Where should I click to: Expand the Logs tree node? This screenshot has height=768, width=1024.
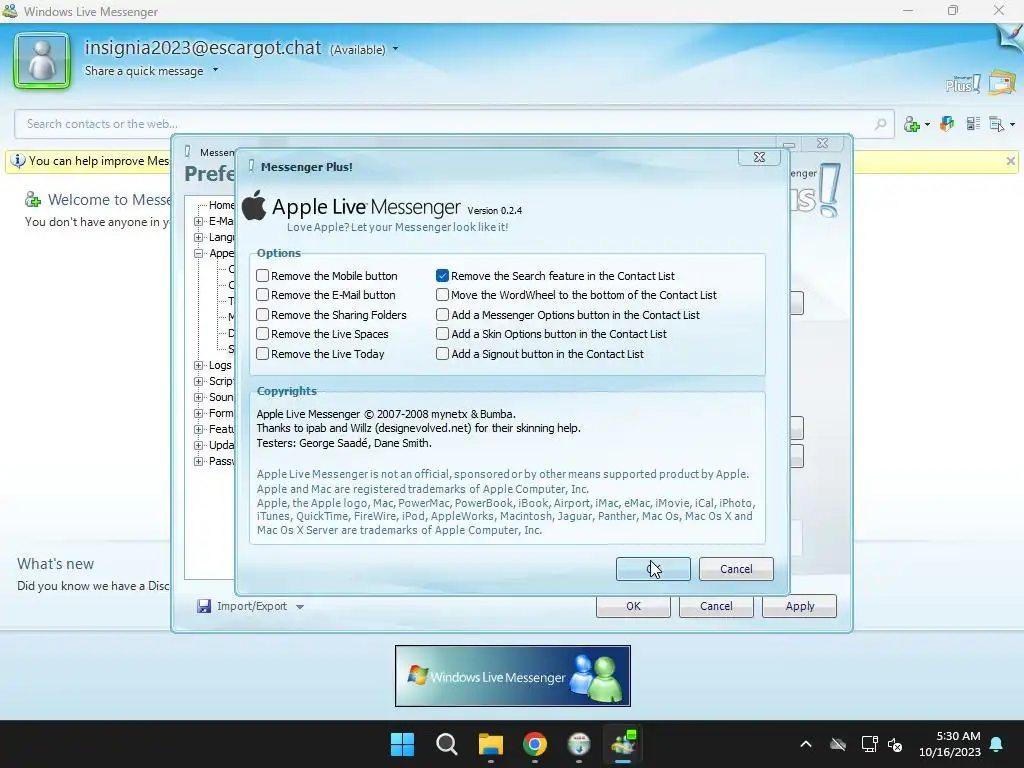click(x=199, y=365)
